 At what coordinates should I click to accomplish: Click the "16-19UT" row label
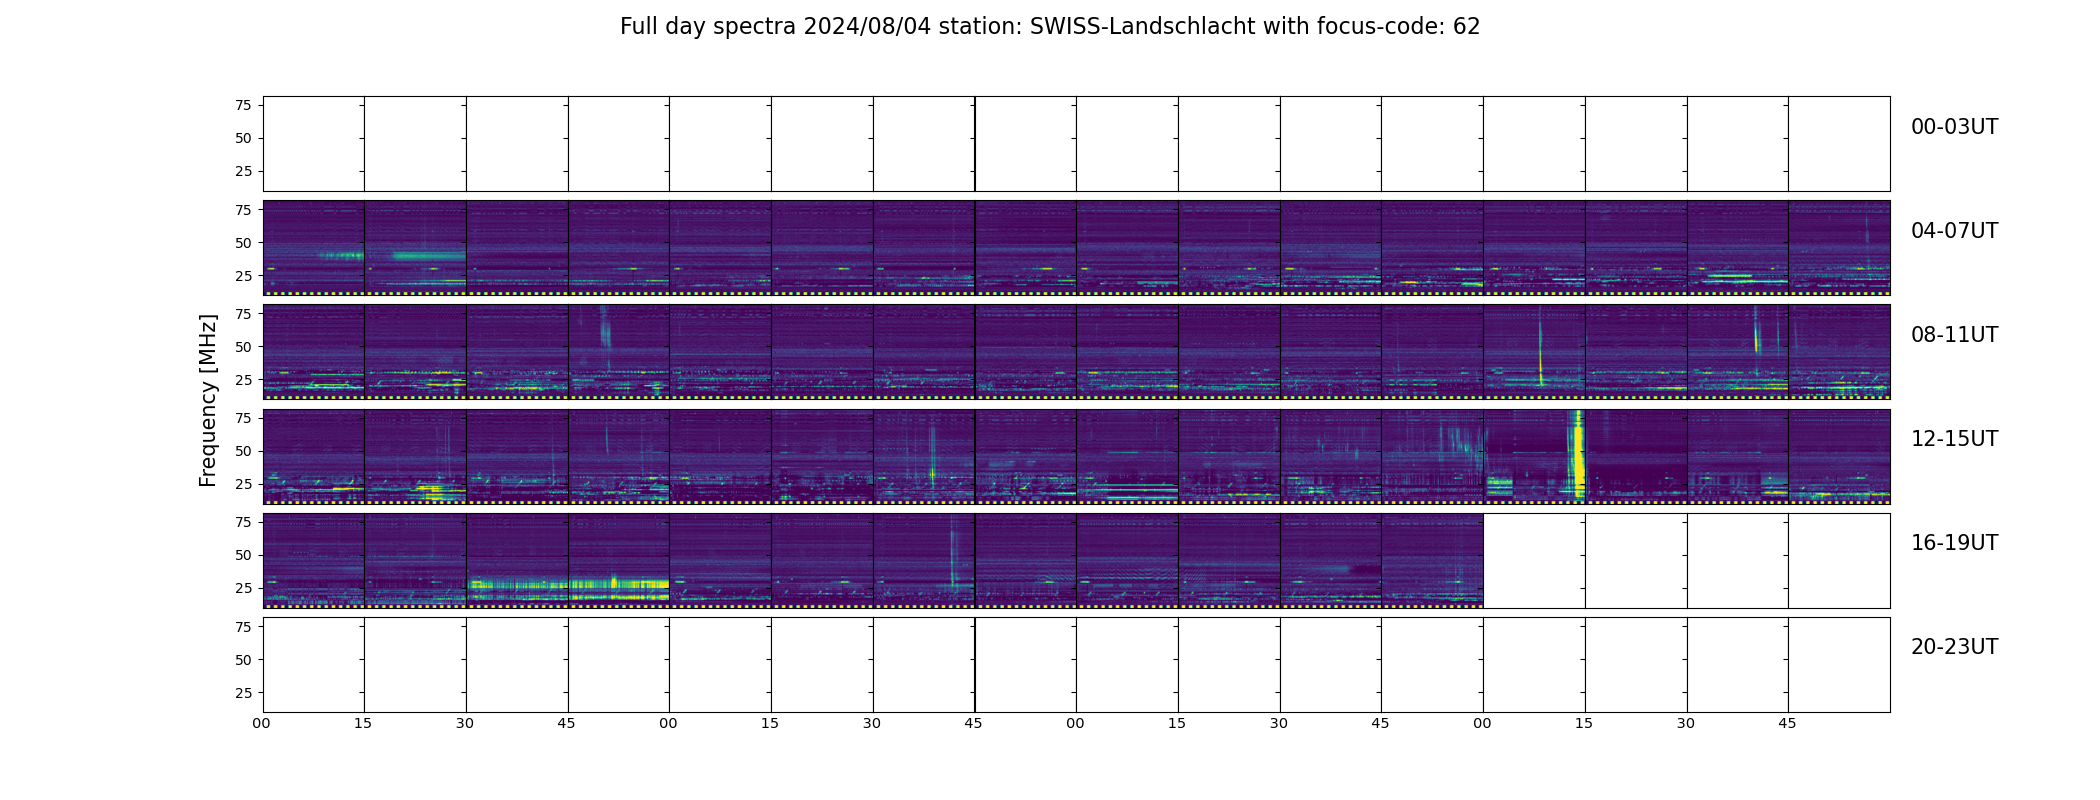coord(1954,543)
